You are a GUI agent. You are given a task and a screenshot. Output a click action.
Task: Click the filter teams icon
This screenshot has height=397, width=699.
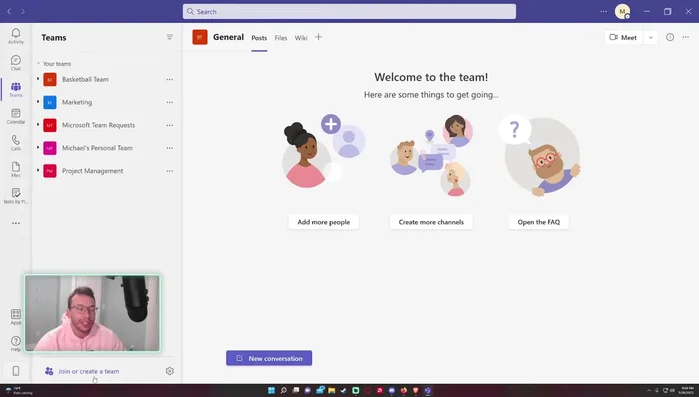tap(169, 37)
